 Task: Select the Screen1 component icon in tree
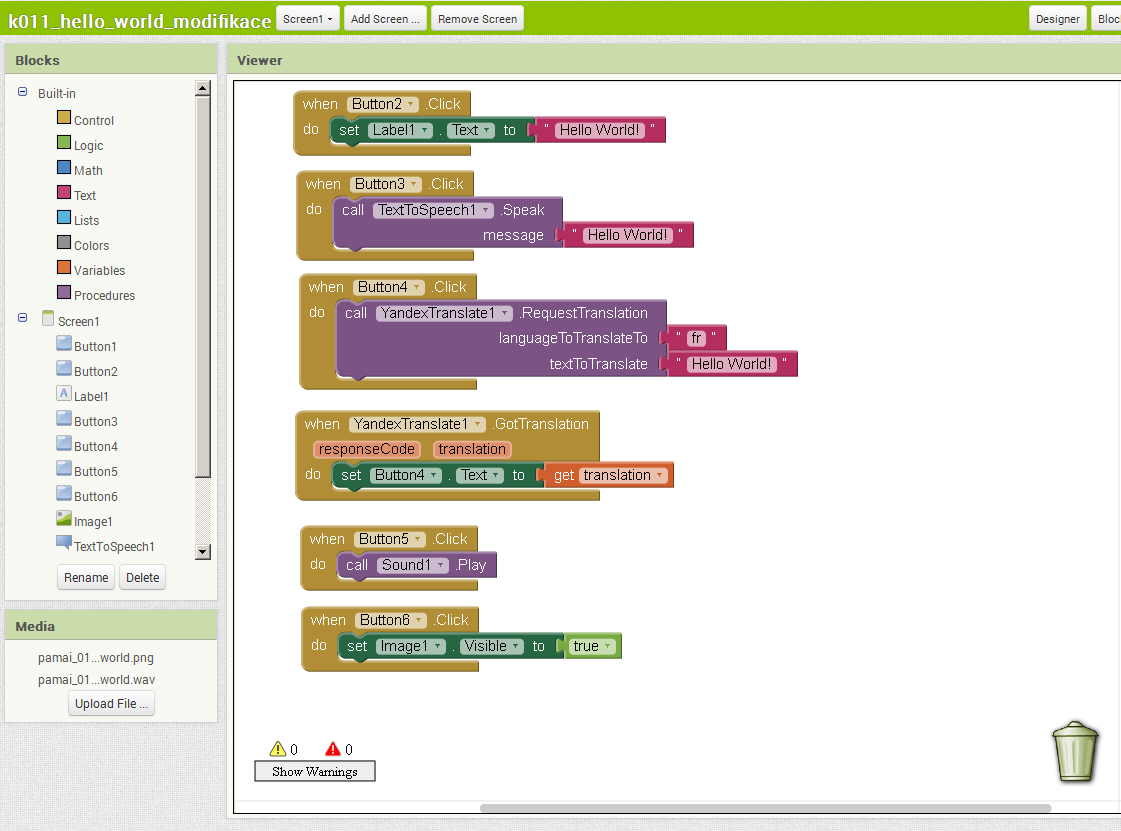48,318
